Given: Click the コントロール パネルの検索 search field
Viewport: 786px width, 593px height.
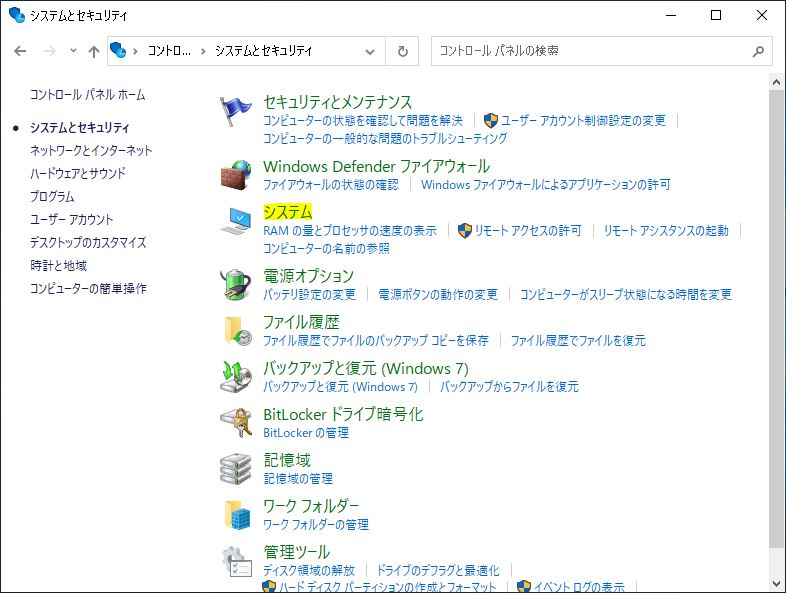Looking at the screenshot, I should tap(590, 51).
